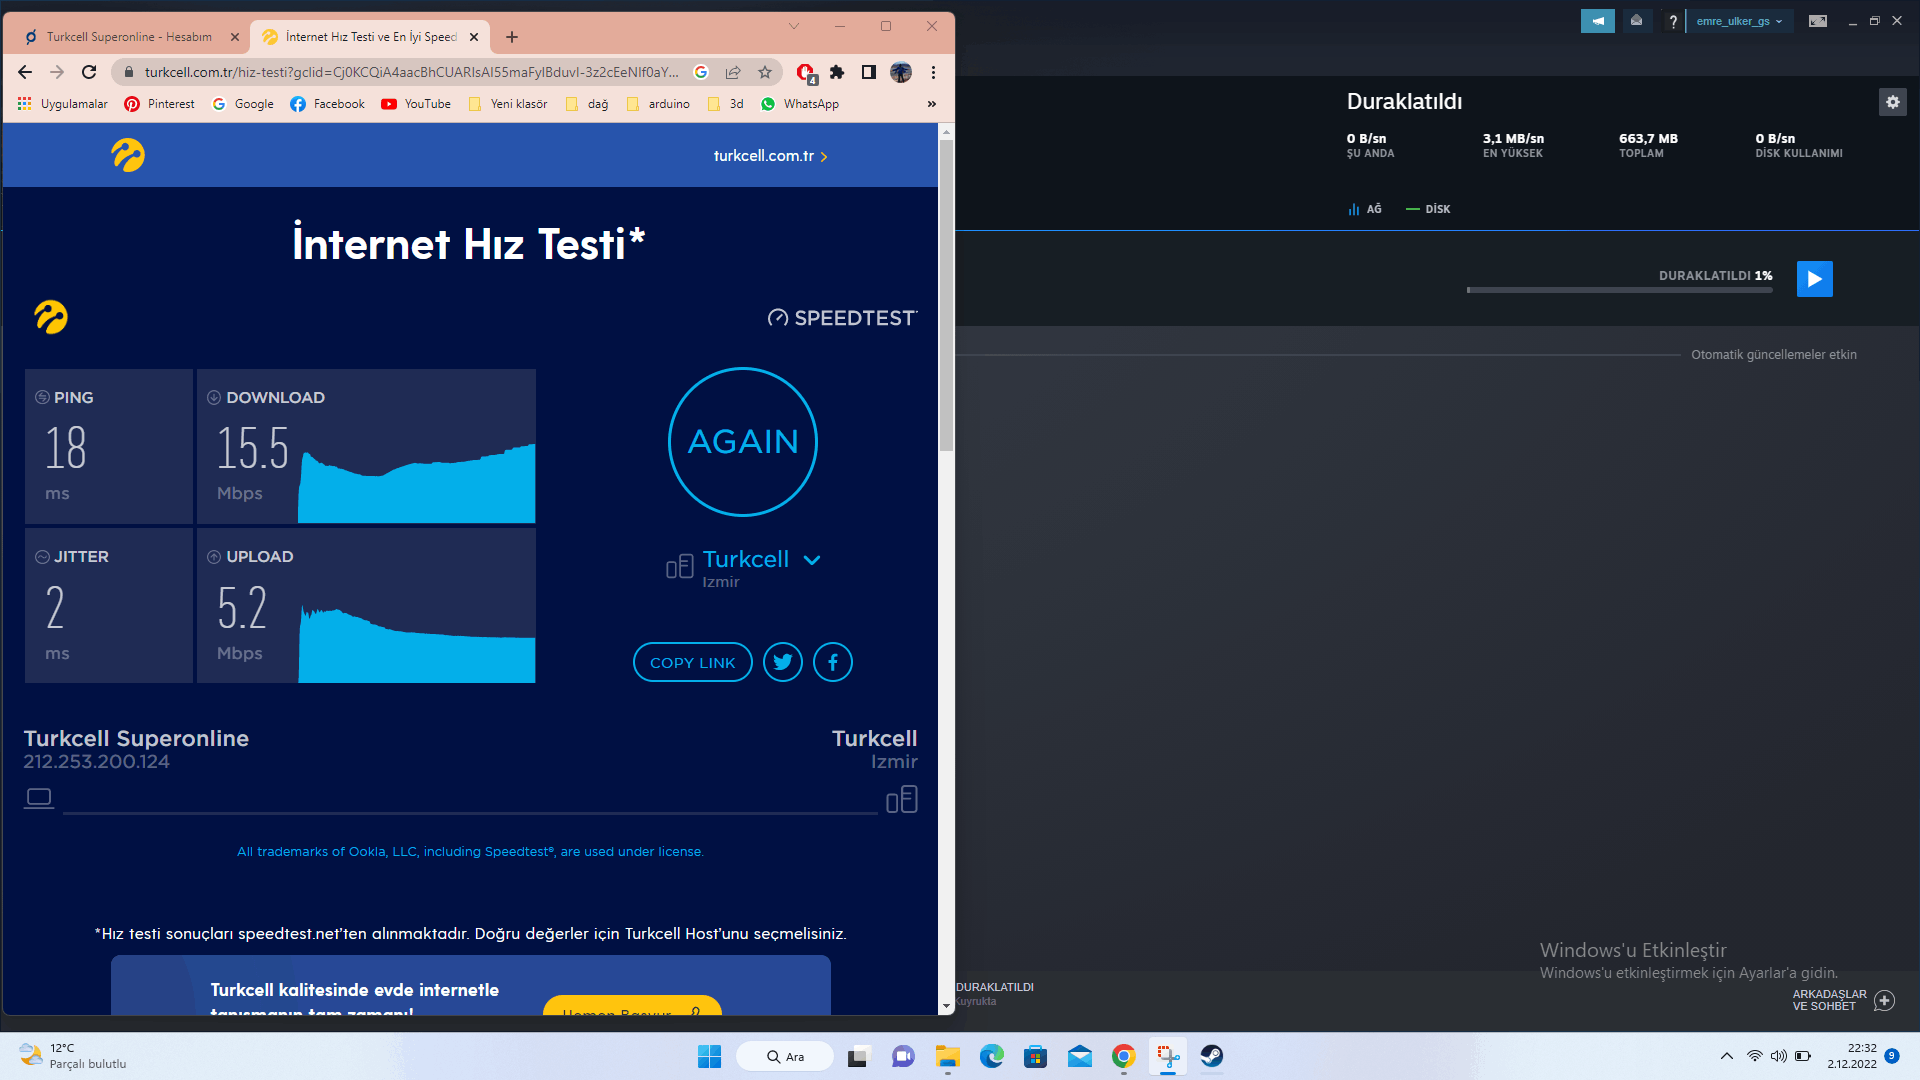
Task: Open WhatsApp bookmark
Action: pyautogui.click(x=799, y=104)
